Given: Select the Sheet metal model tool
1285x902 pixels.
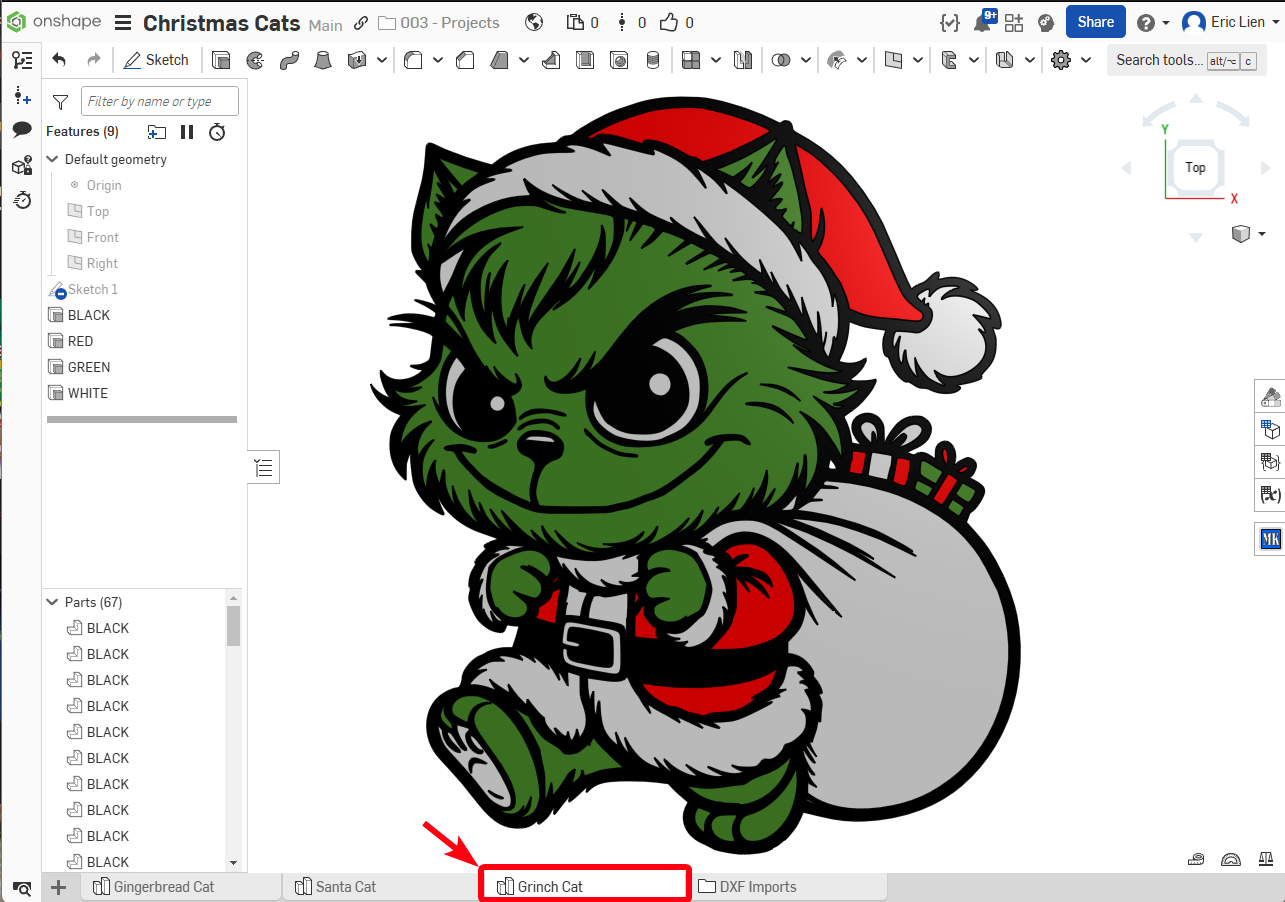Looking at the screenshot, I should [1005, 60].
